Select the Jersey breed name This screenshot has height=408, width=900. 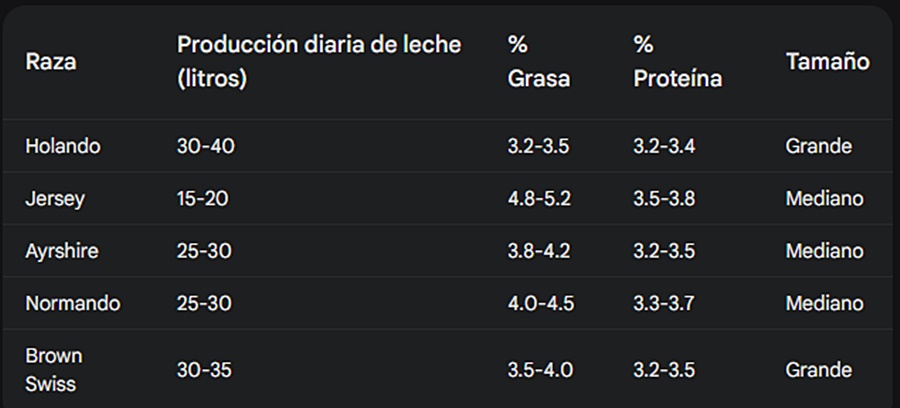(x=55, y=199)
